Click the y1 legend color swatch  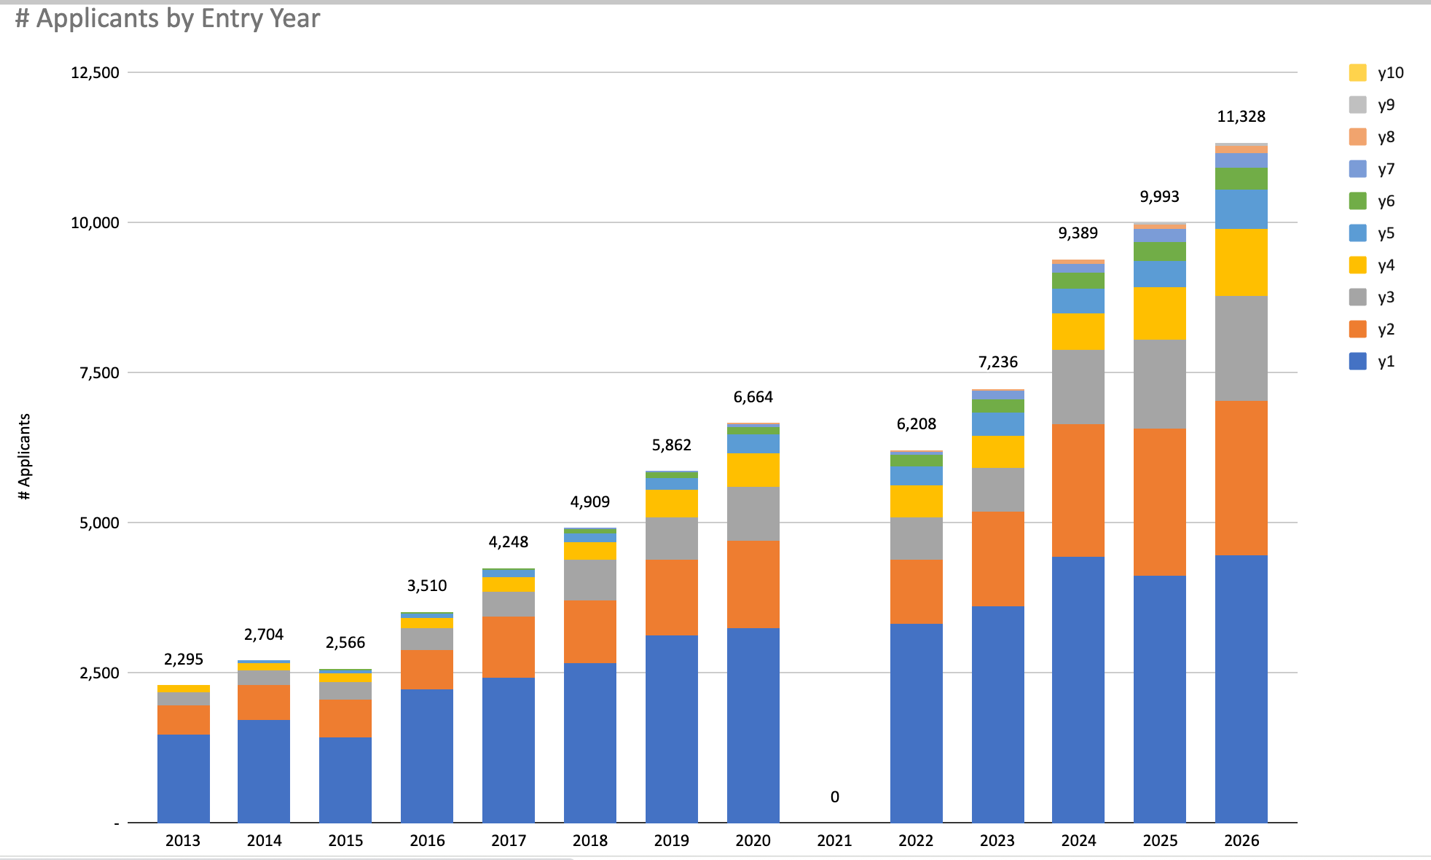click(x=1357, y=361)
